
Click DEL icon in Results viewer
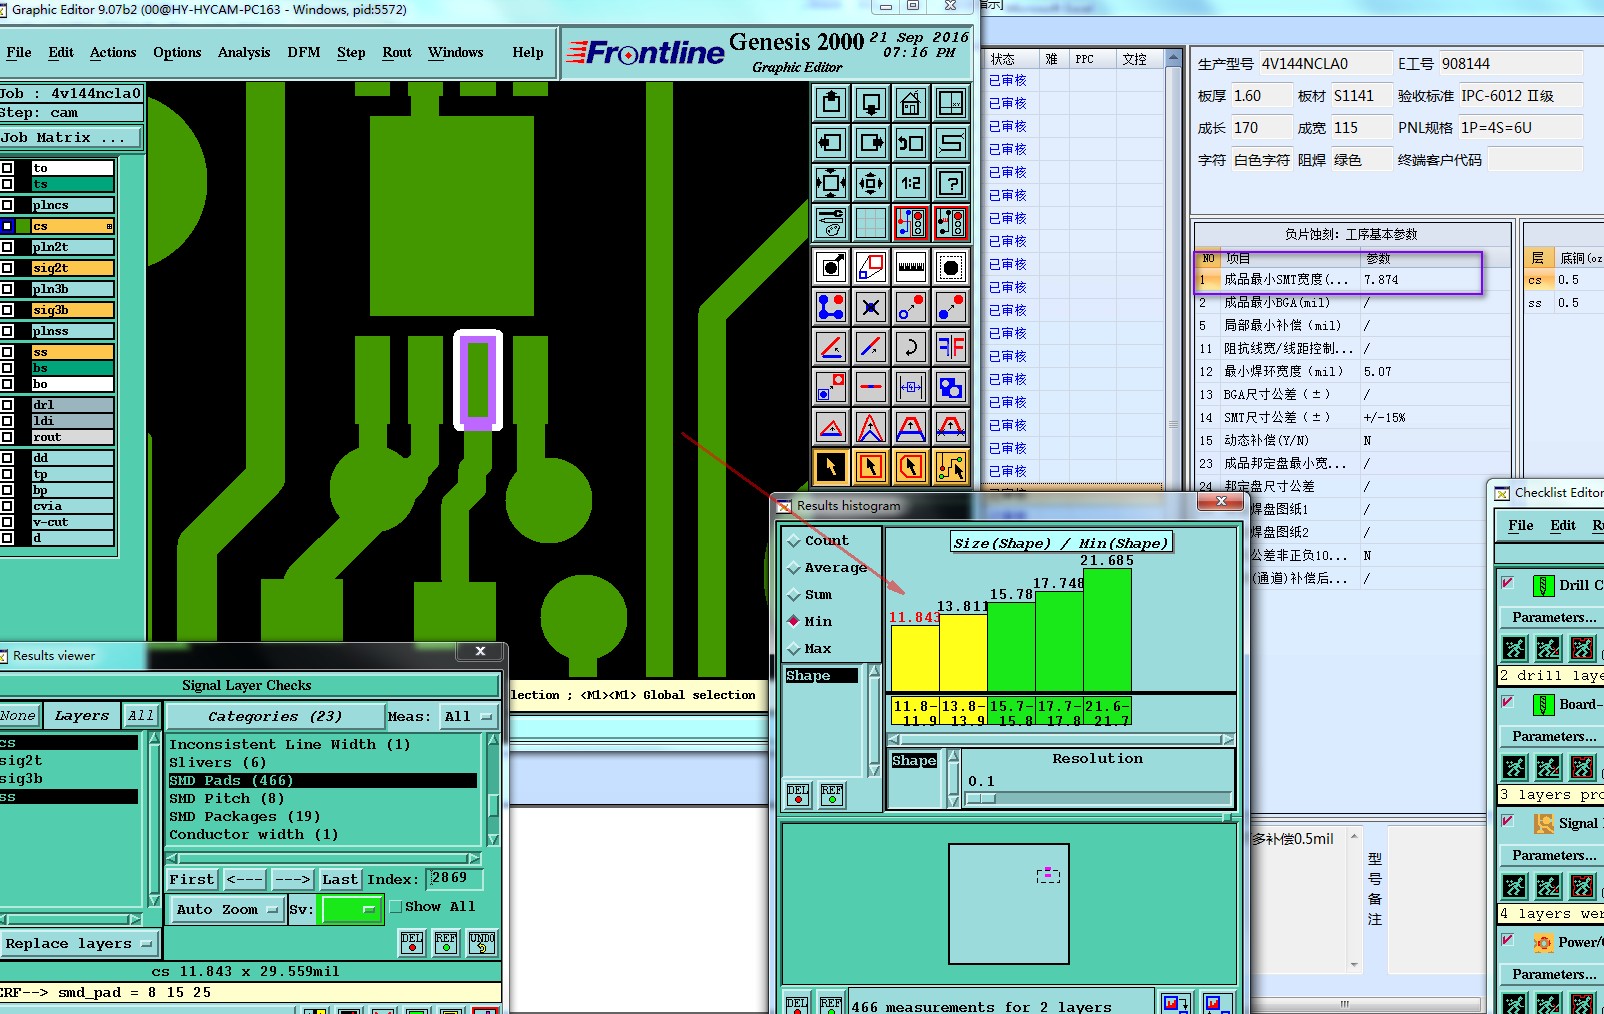tap(412, 942)
